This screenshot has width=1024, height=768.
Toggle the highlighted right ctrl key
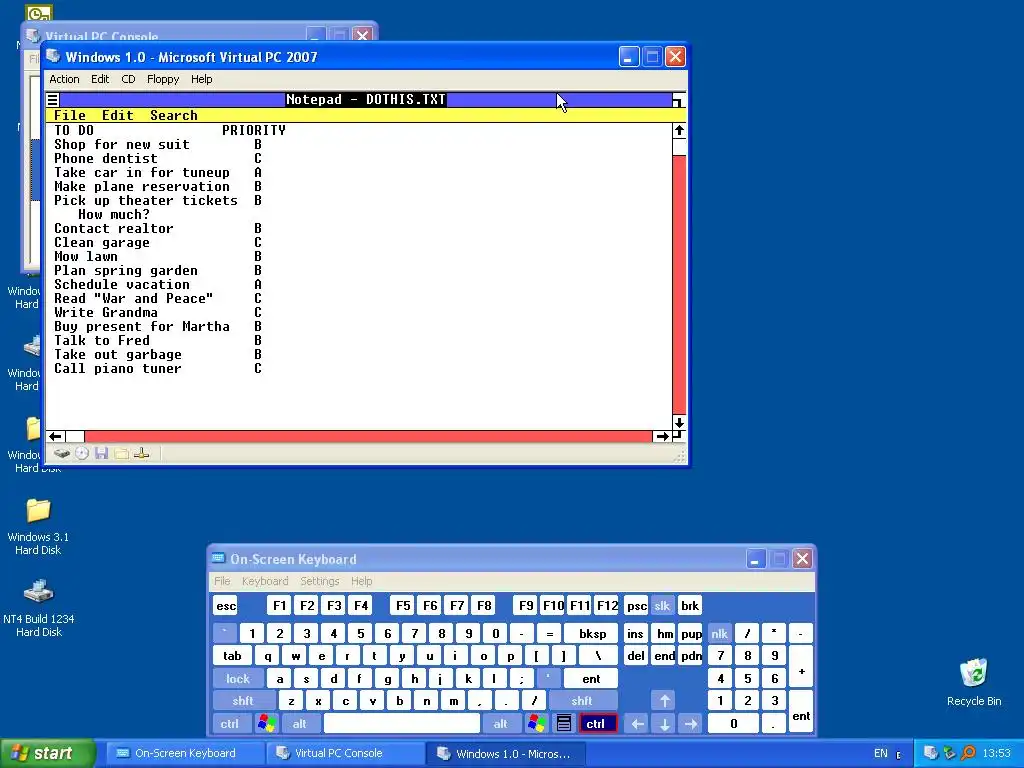pyautogui.click(x=596, y=724)
